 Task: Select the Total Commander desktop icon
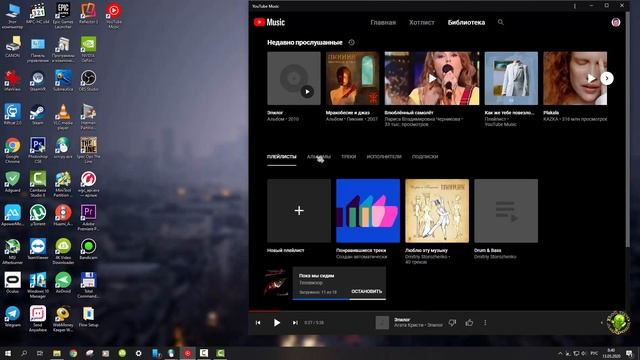pyautogui.click(x=88, y=285)
